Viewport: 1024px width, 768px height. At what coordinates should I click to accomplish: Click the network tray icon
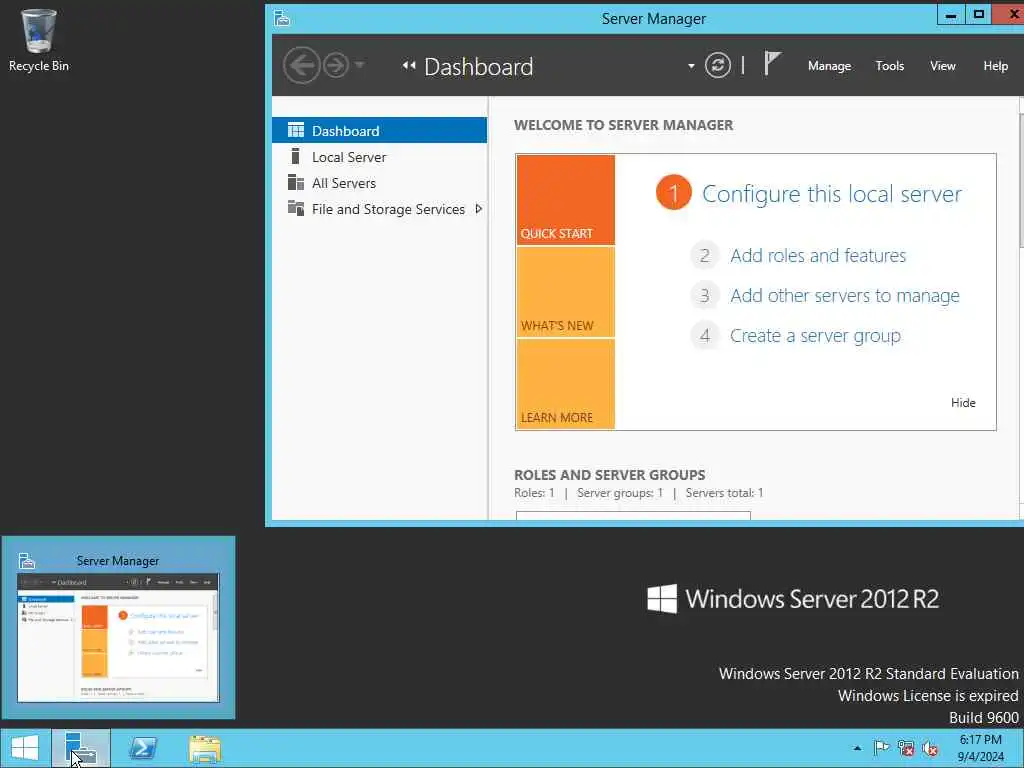click(906, 748)
